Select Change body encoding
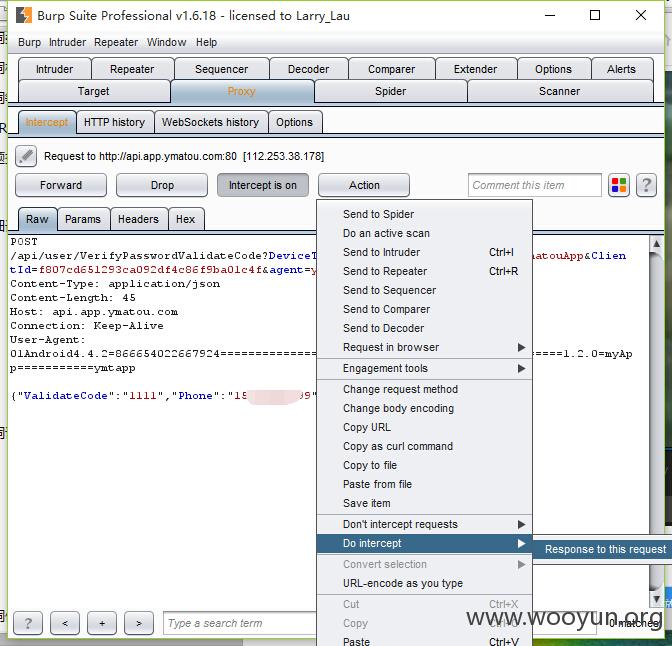 [x=424, y=408]
